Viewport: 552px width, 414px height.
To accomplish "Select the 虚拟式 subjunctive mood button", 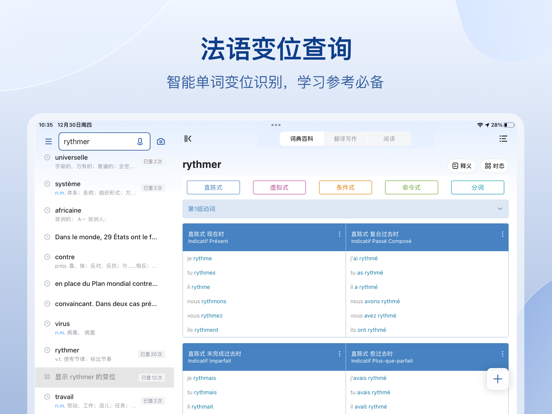I will 279,187.
